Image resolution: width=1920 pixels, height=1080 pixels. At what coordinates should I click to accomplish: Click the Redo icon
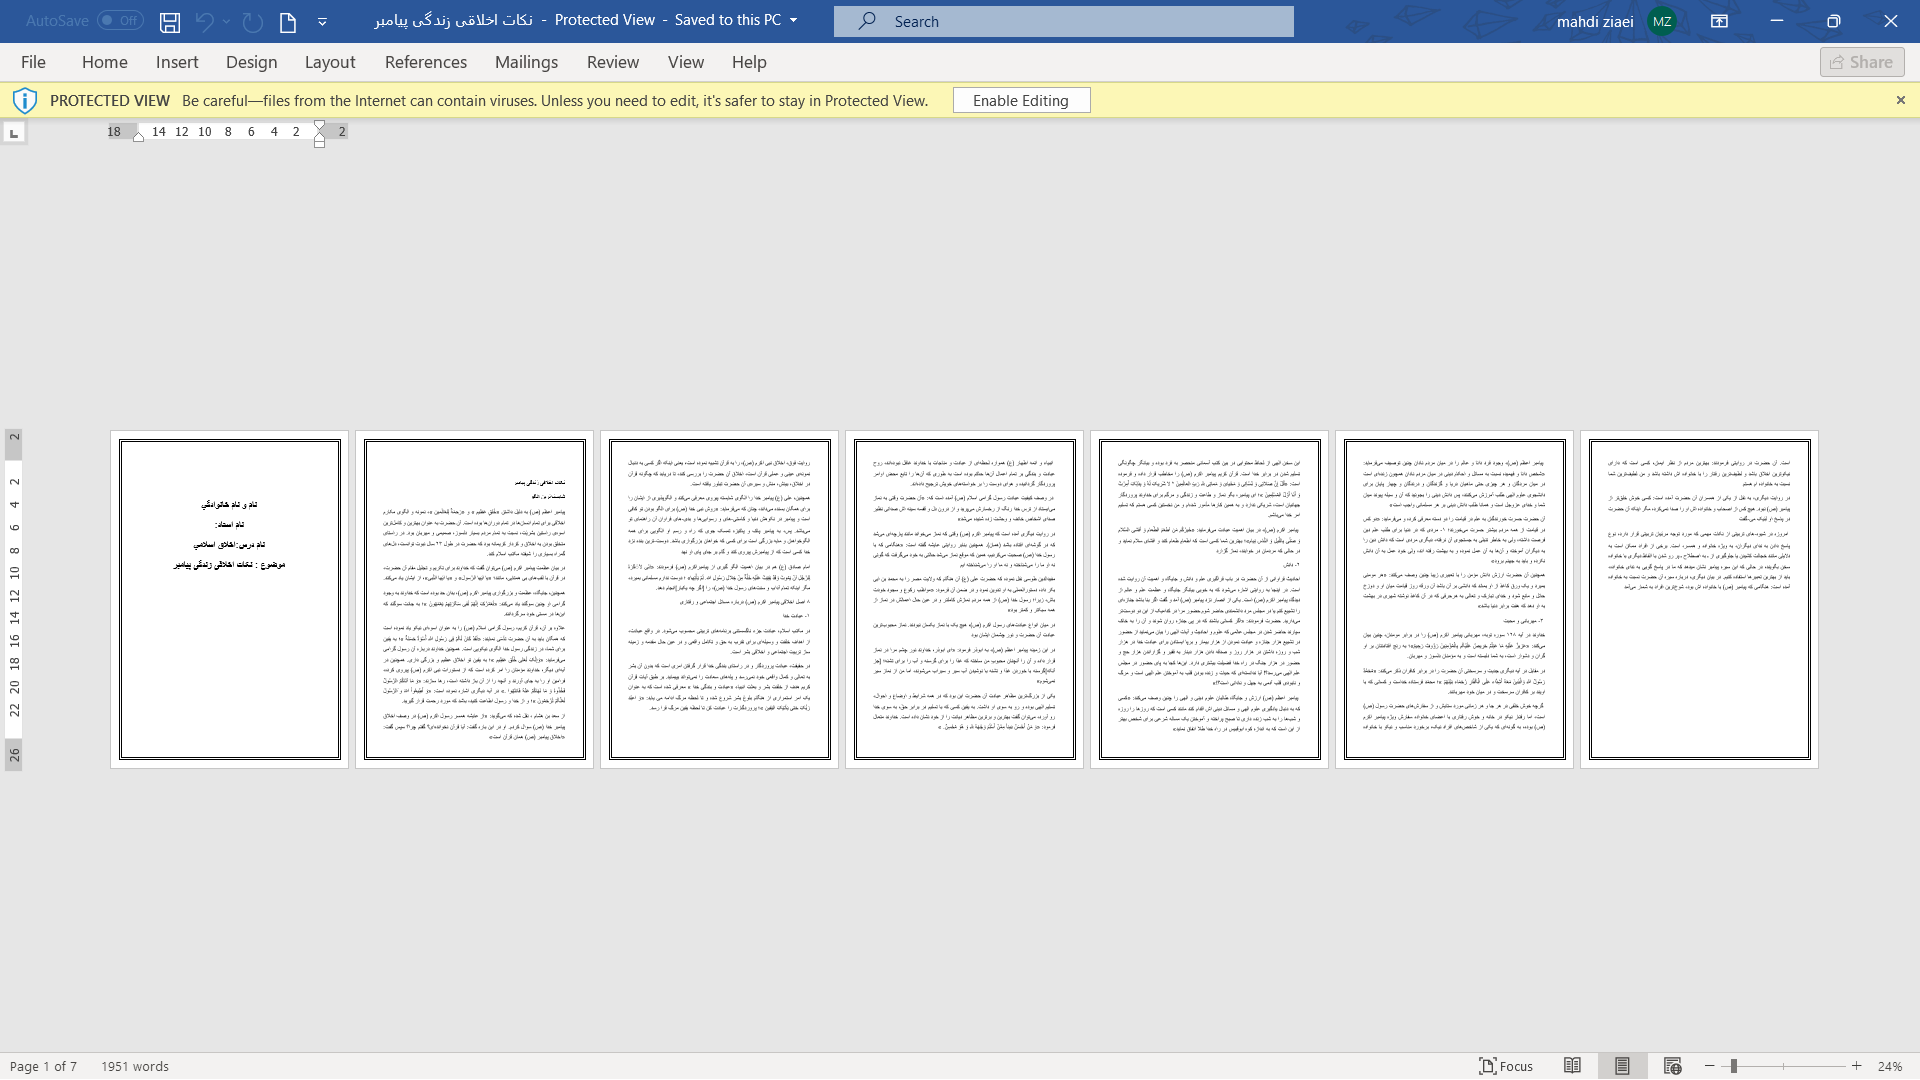[253, 21]
